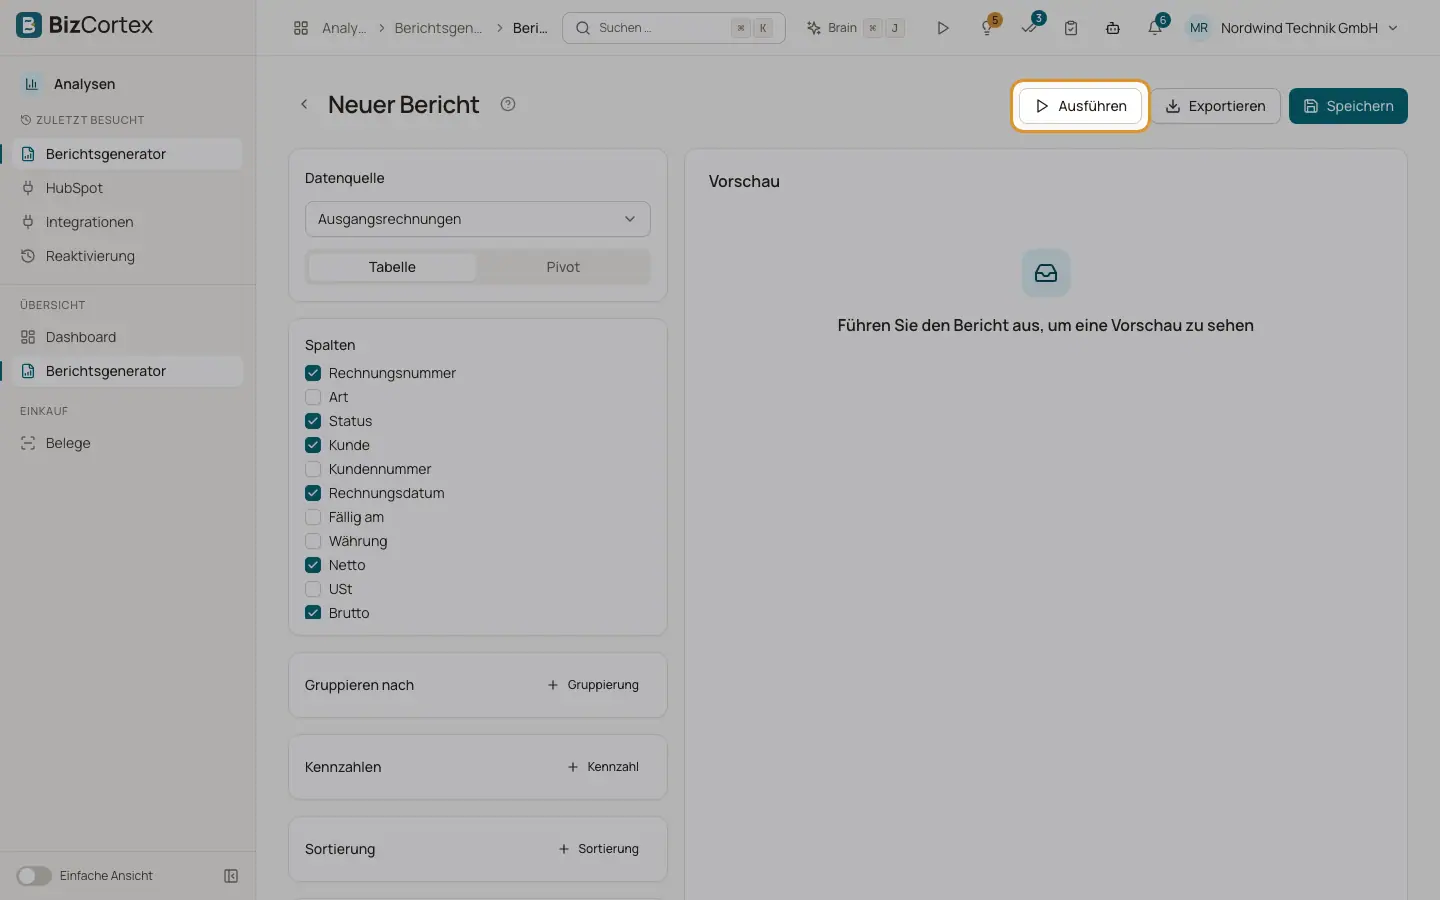Add a Sortierung
The width and height of the screenshot is (1440, 900).
pos(598,849)
